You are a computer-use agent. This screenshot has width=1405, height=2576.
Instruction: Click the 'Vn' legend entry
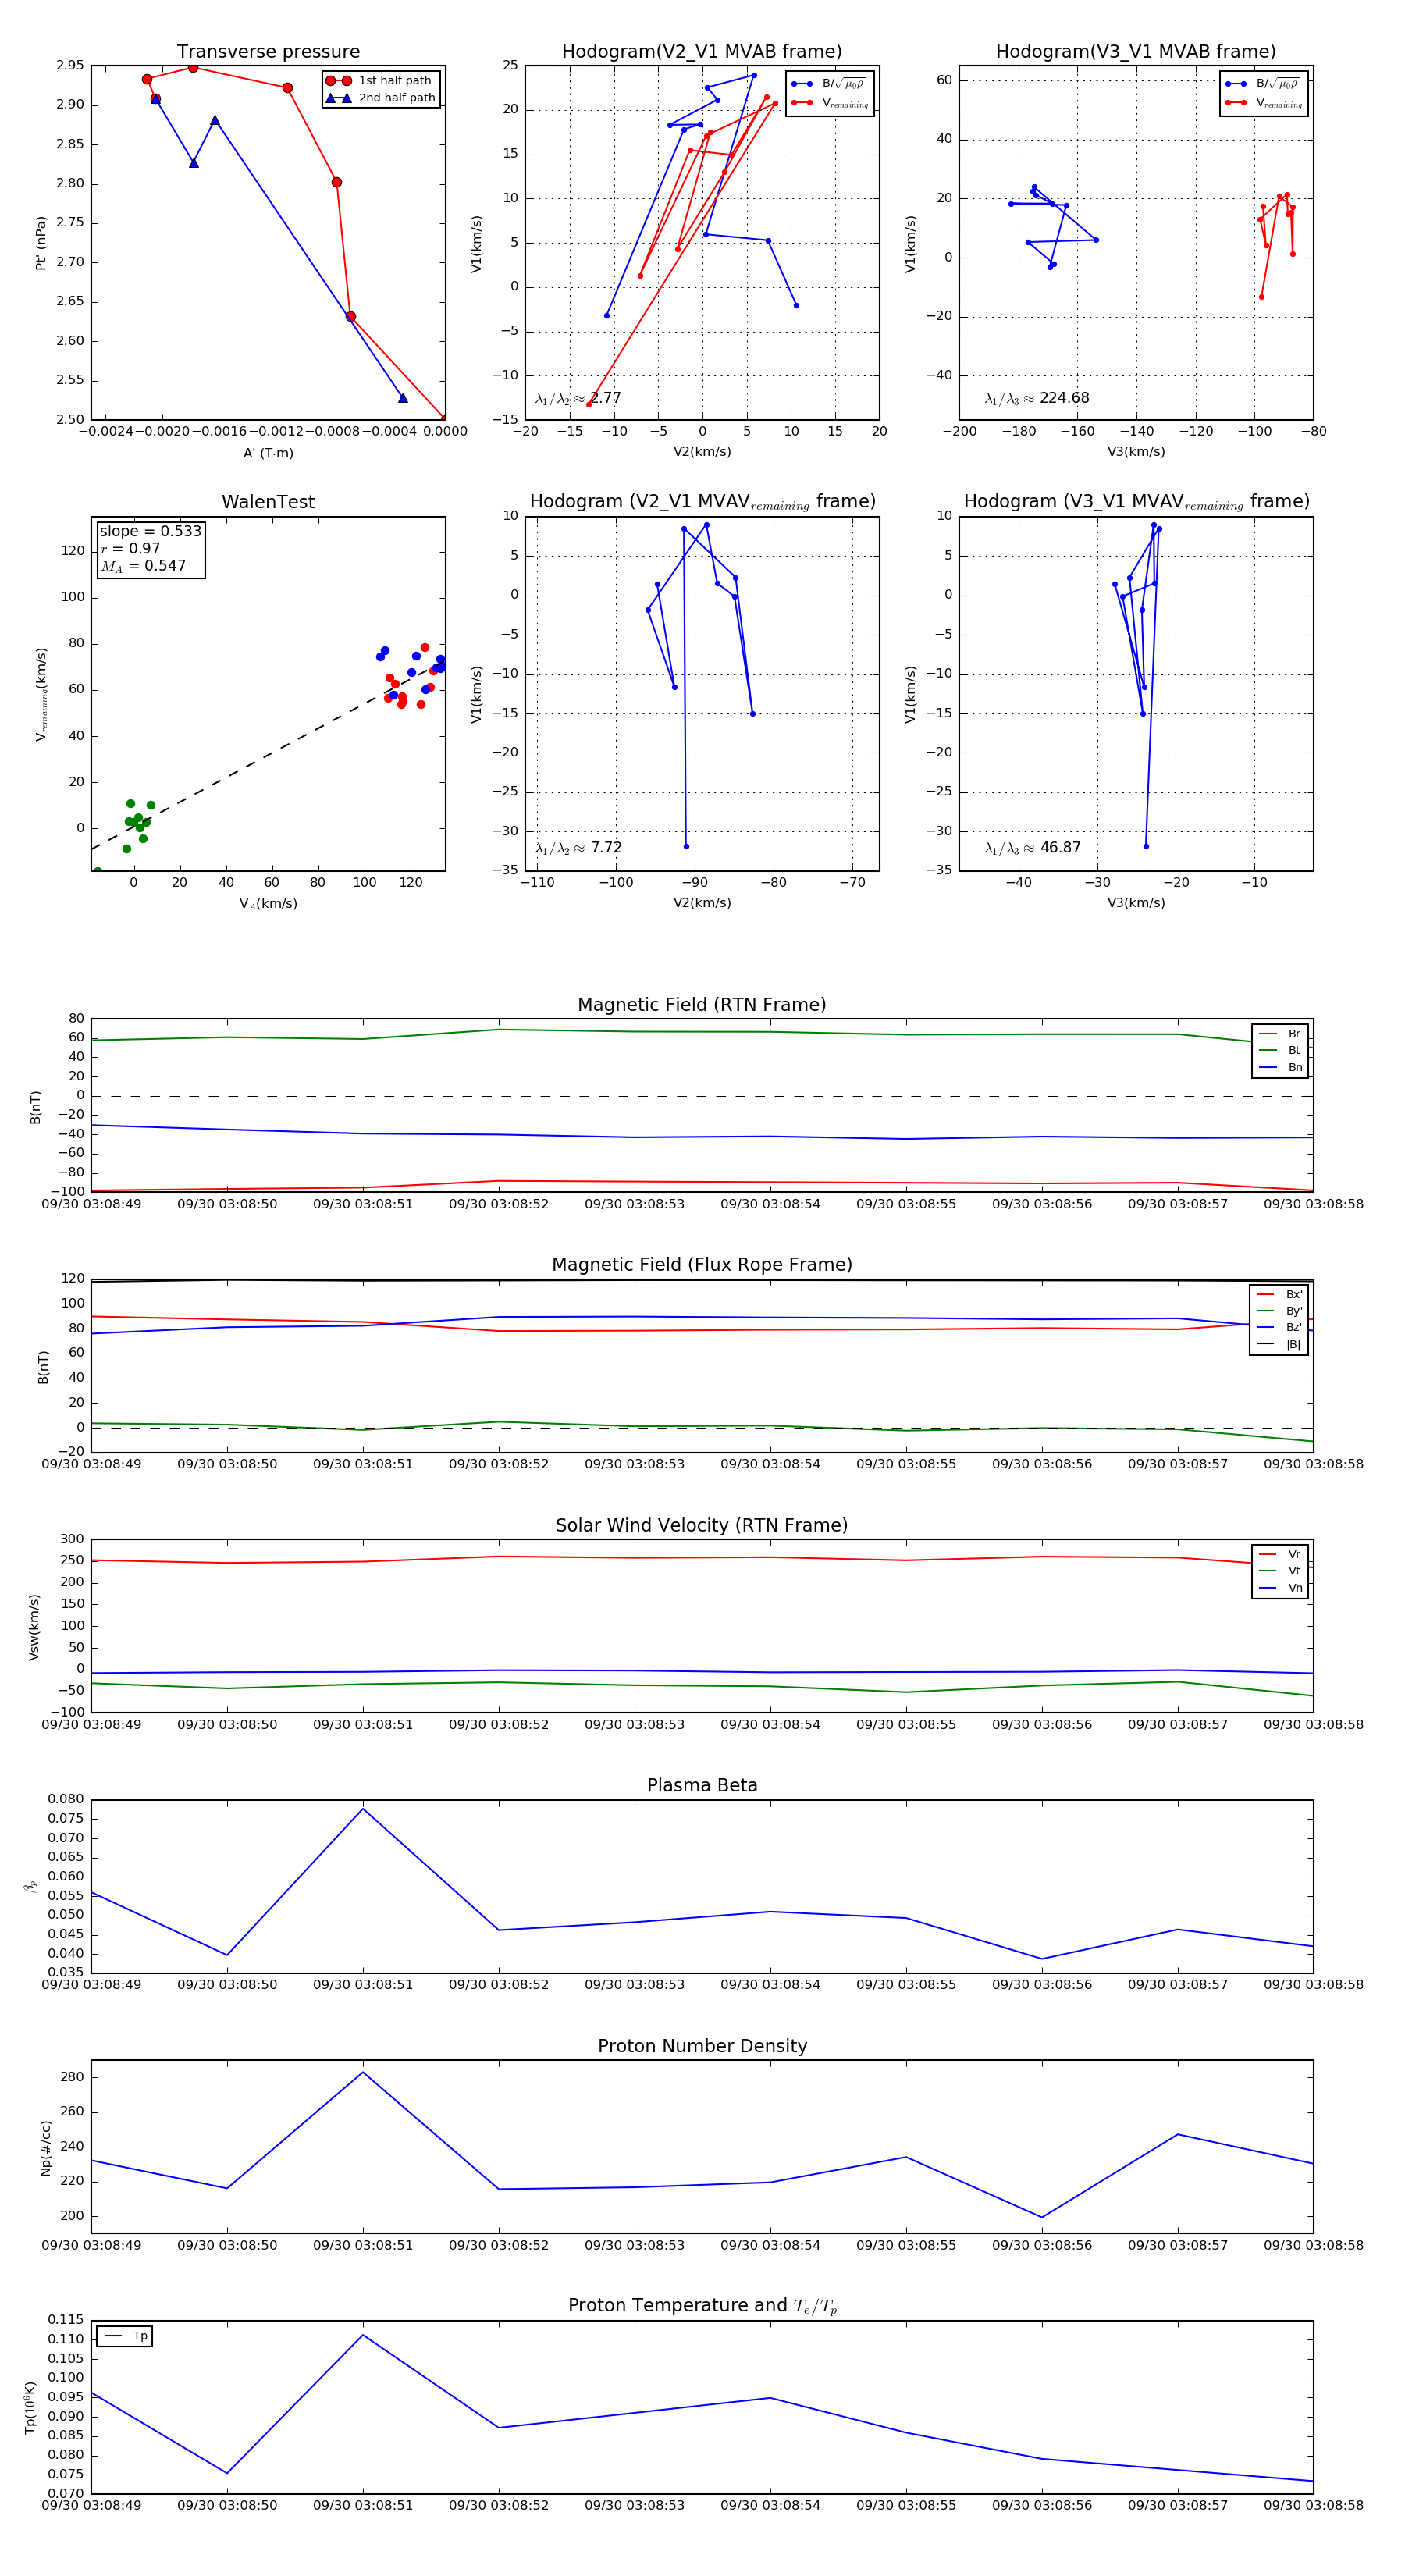click(1281, 1588)
